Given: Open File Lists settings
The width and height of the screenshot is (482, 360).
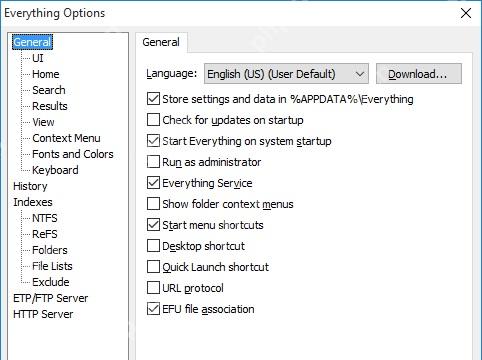Looking at the screenshot, I should click(52, 266).
